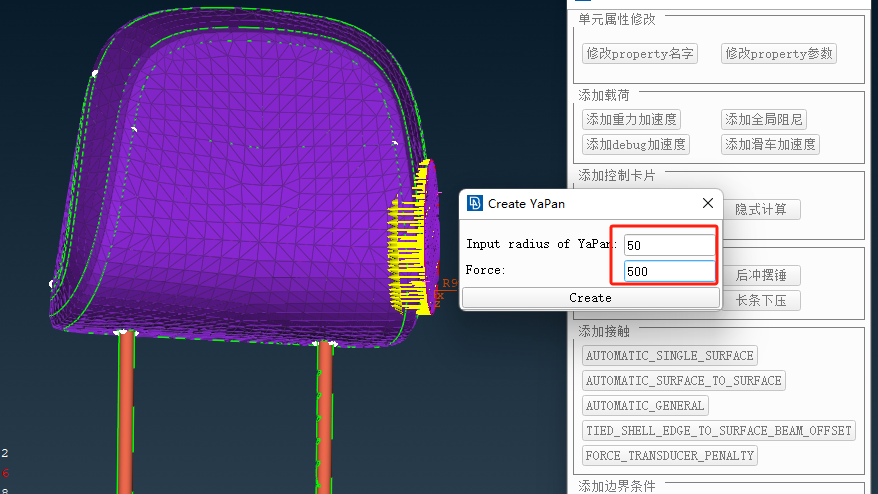Click the 单元属性修改 group title
This screenshot has width=878, height=494.
617,20
